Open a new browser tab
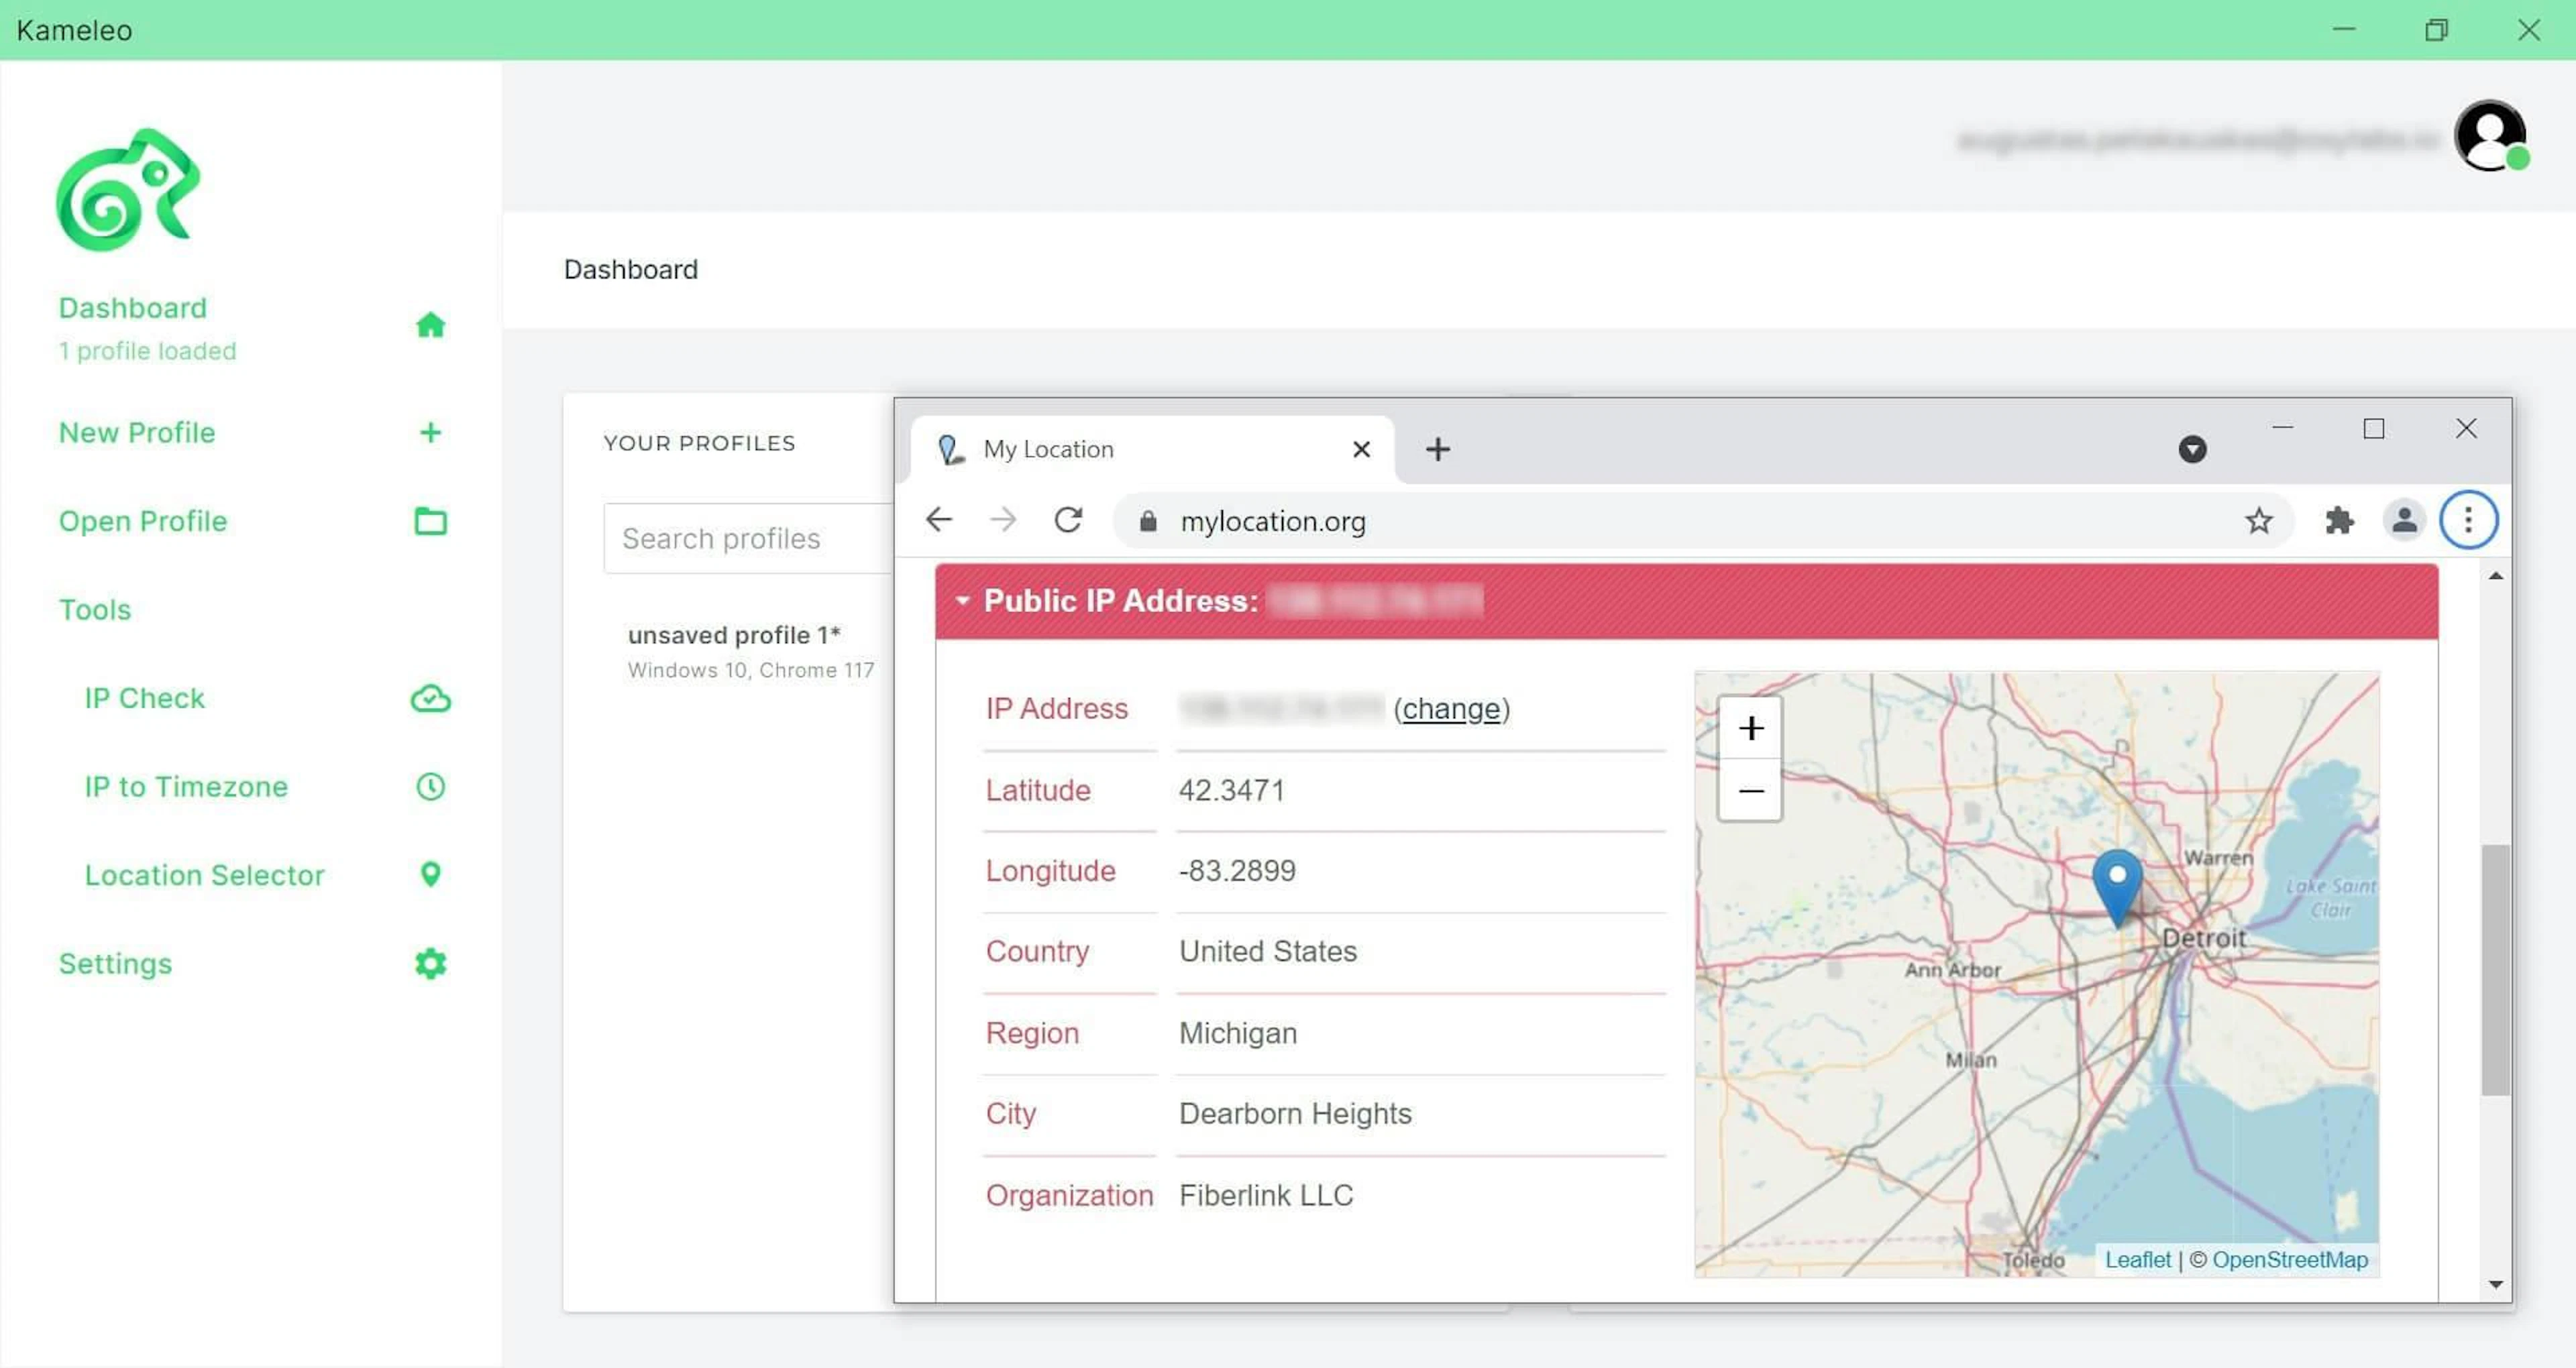This screenshot has height=1368, width=2576. click(1438, 449)
